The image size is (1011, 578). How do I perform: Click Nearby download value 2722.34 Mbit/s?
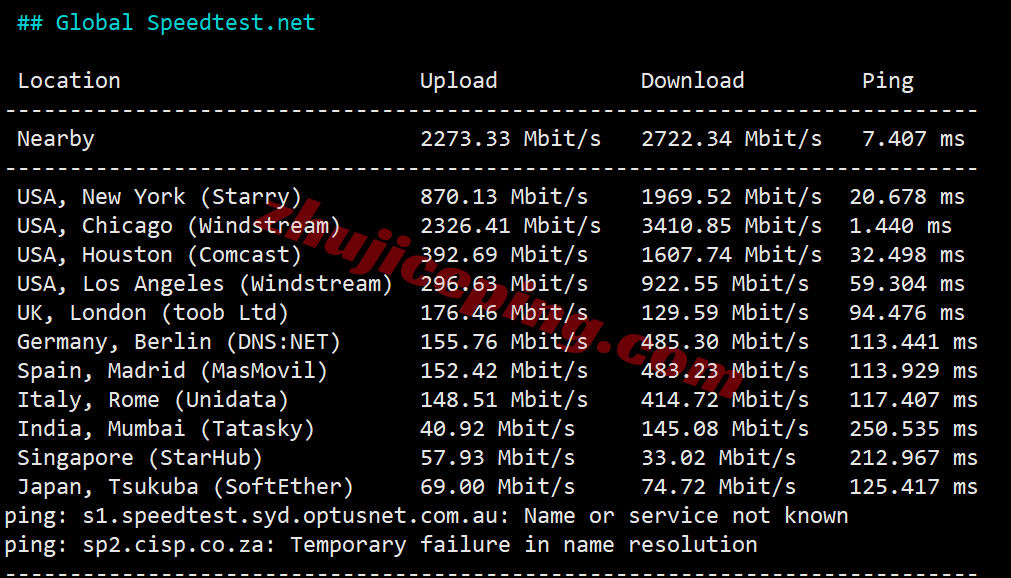click(x=732, y=139)
